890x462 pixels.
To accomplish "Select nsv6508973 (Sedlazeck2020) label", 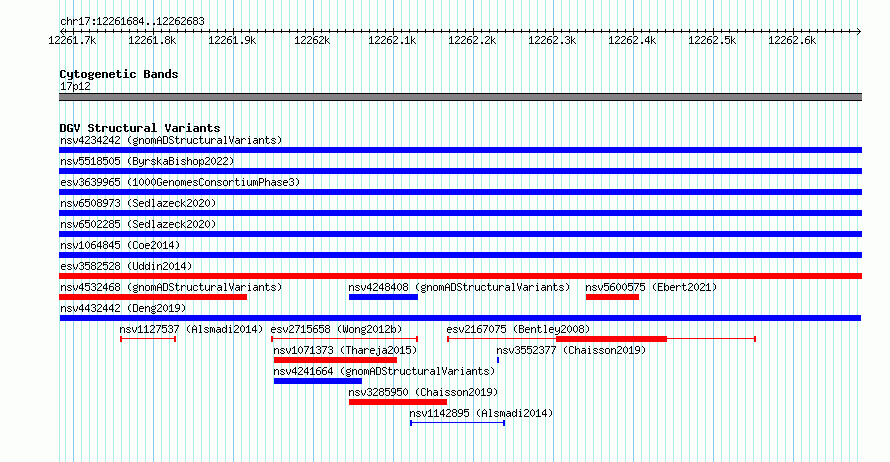I will pyautogui.click(x=138, y=203).
